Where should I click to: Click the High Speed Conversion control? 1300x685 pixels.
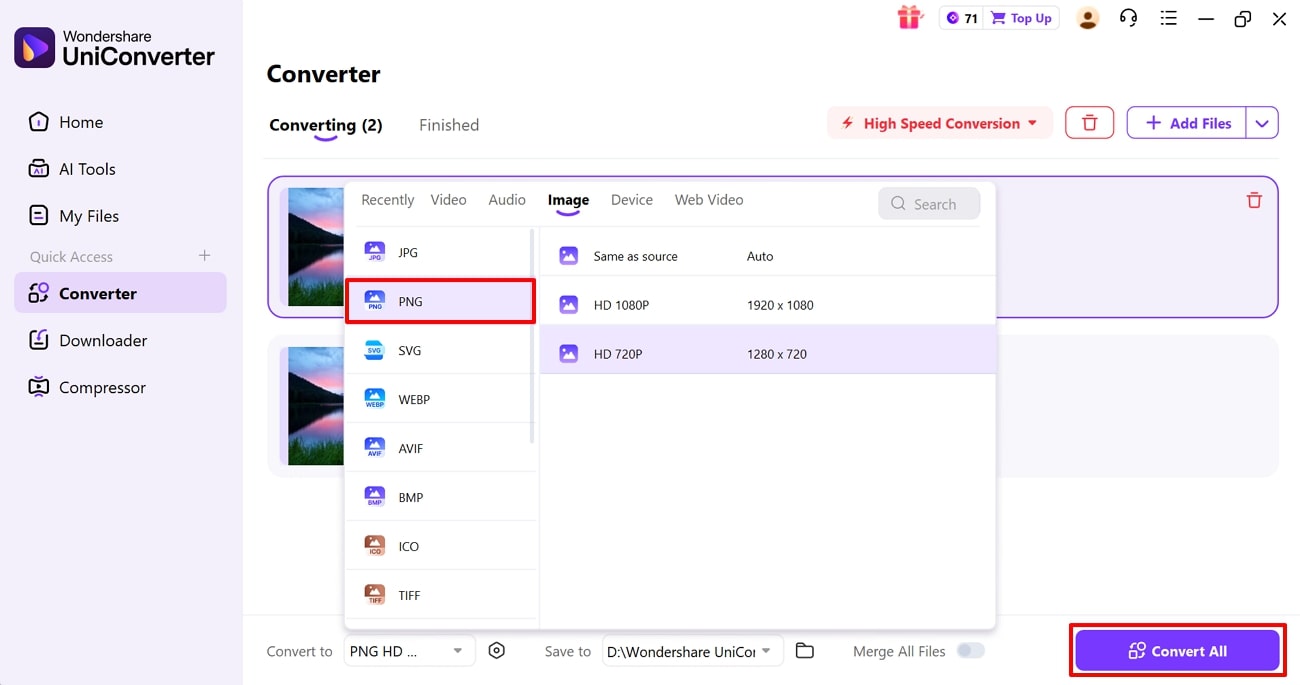coord(938,122)
